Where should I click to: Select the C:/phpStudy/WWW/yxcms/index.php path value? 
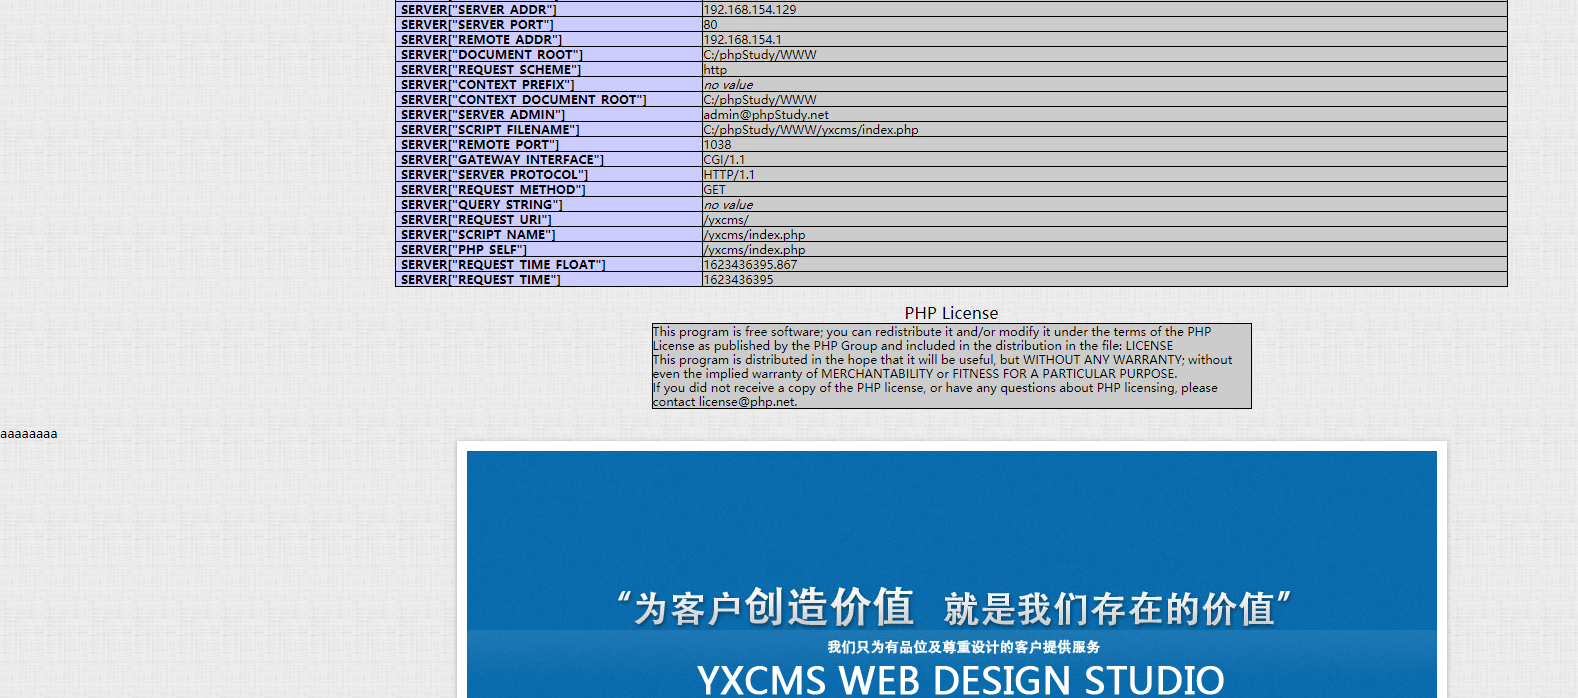(811, 129)
